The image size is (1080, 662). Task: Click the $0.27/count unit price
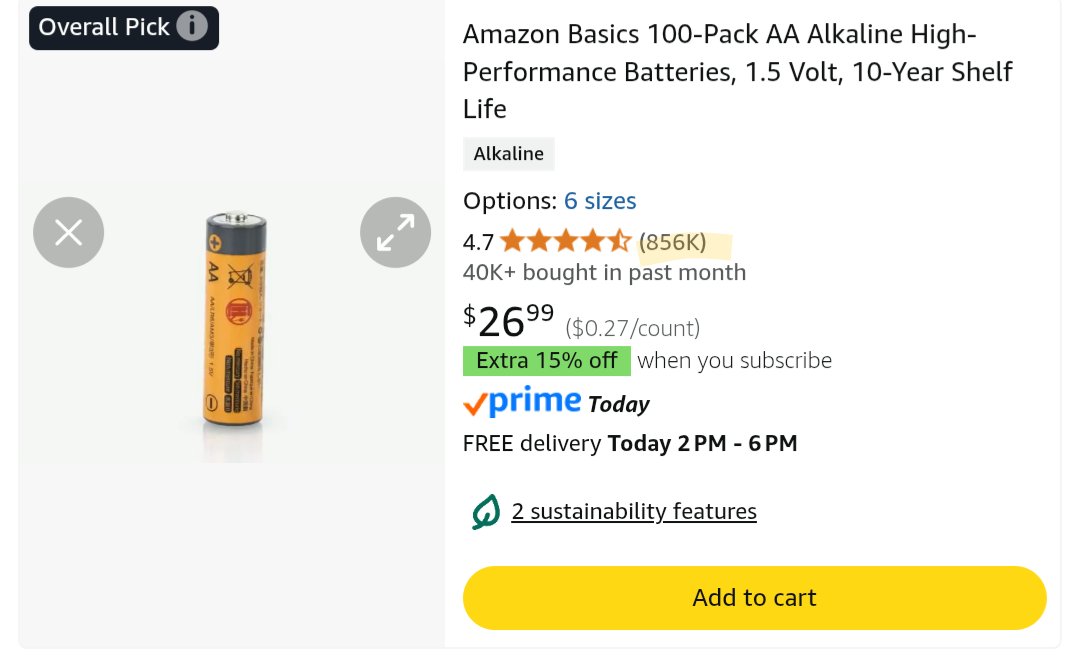coord(632,329)
